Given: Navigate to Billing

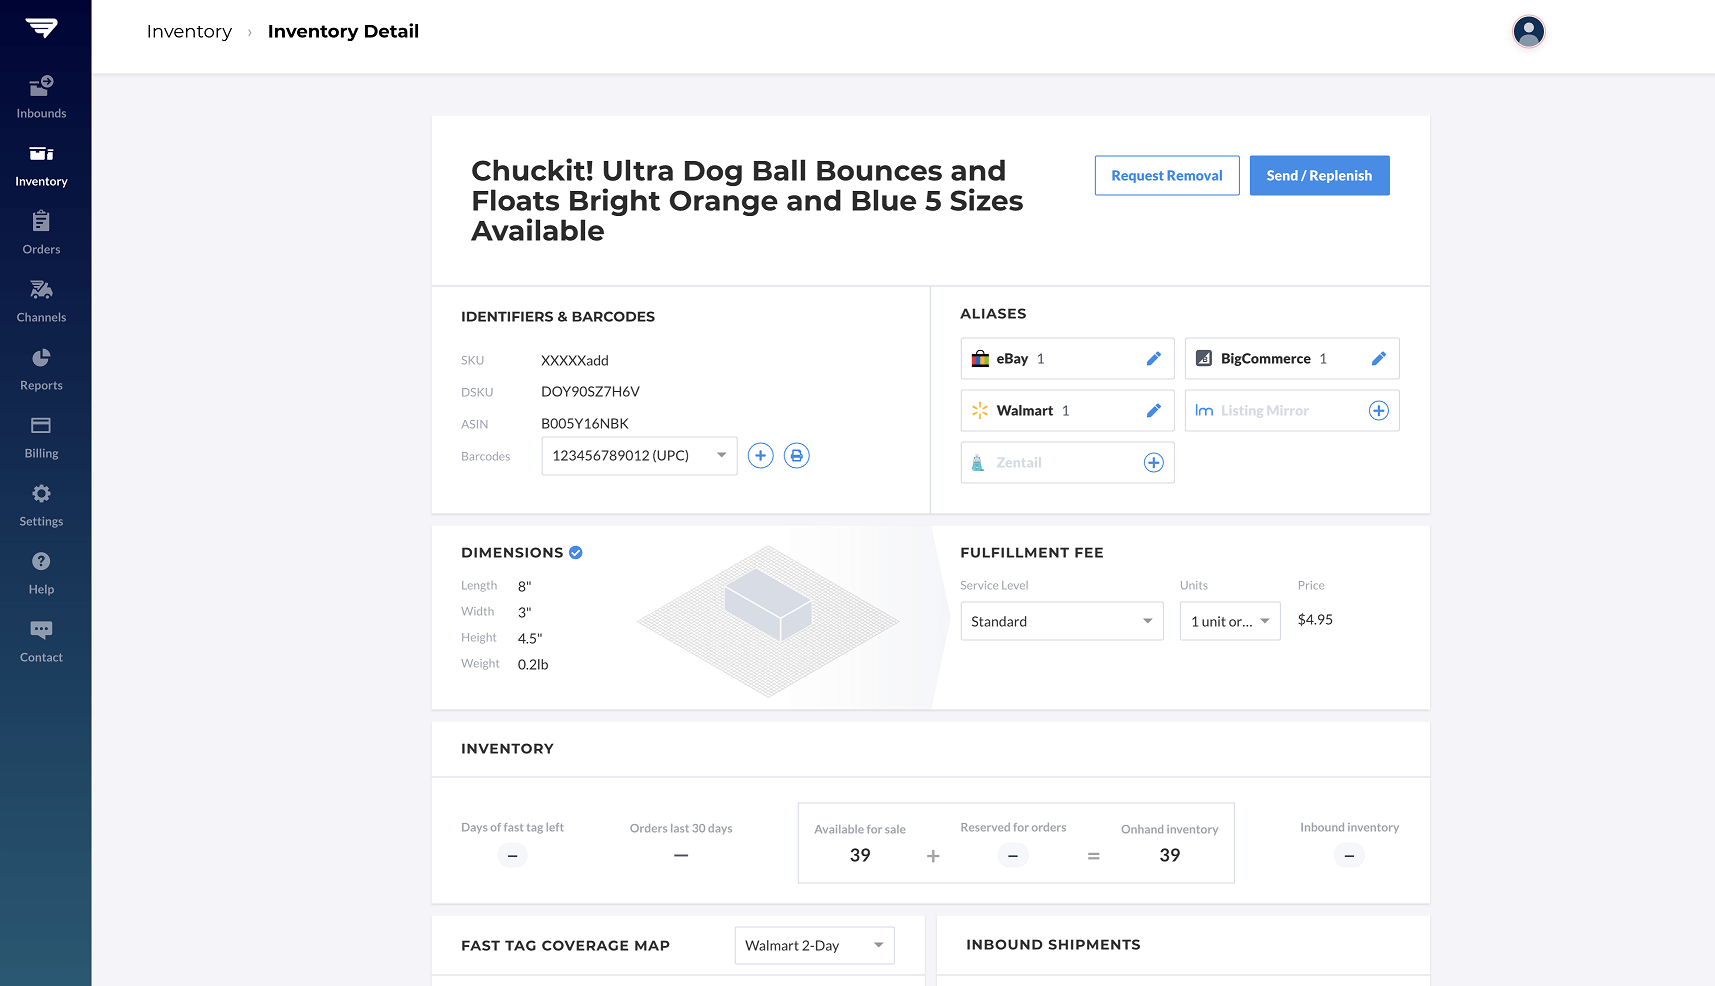Looking at the screenshot, I should point(41,438).
